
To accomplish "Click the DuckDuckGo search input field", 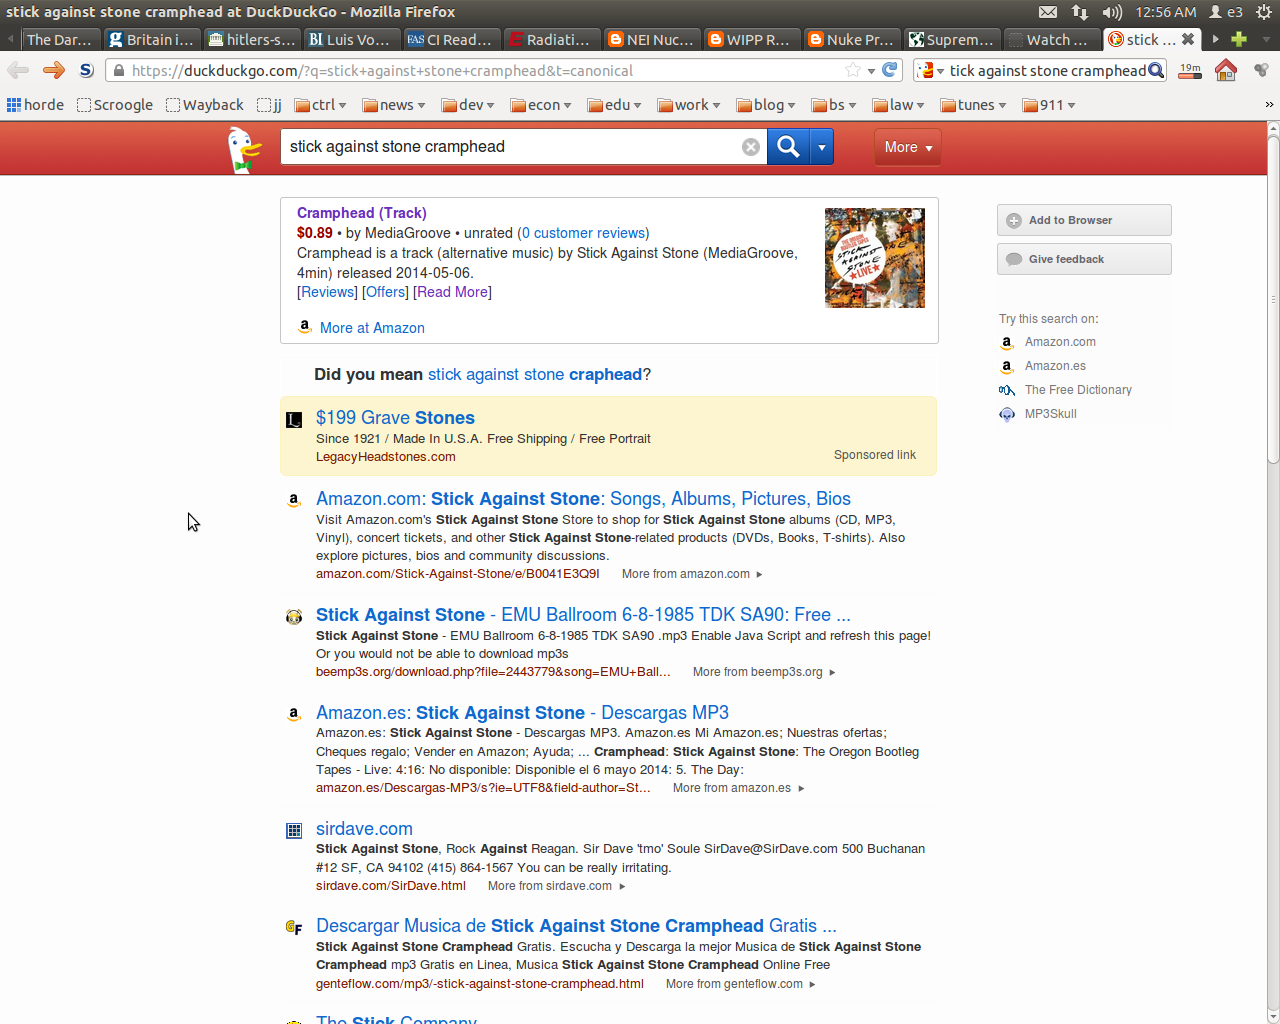I will pyautogui.click(x=510, y=147).
